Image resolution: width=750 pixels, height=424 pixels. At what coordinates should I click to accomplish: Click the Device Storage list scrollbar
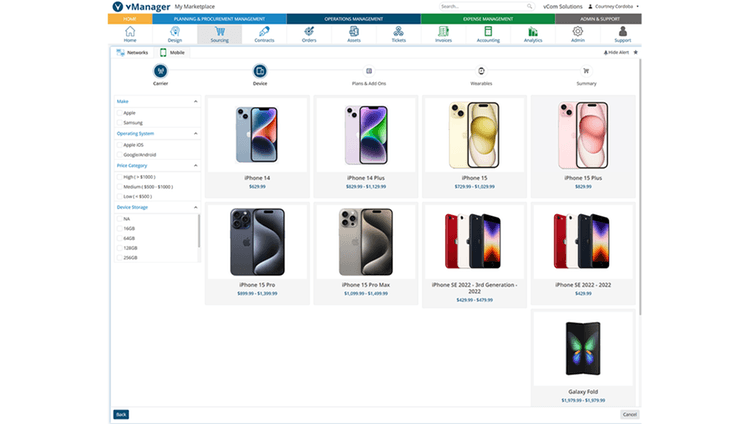click(x=199, y=231)
